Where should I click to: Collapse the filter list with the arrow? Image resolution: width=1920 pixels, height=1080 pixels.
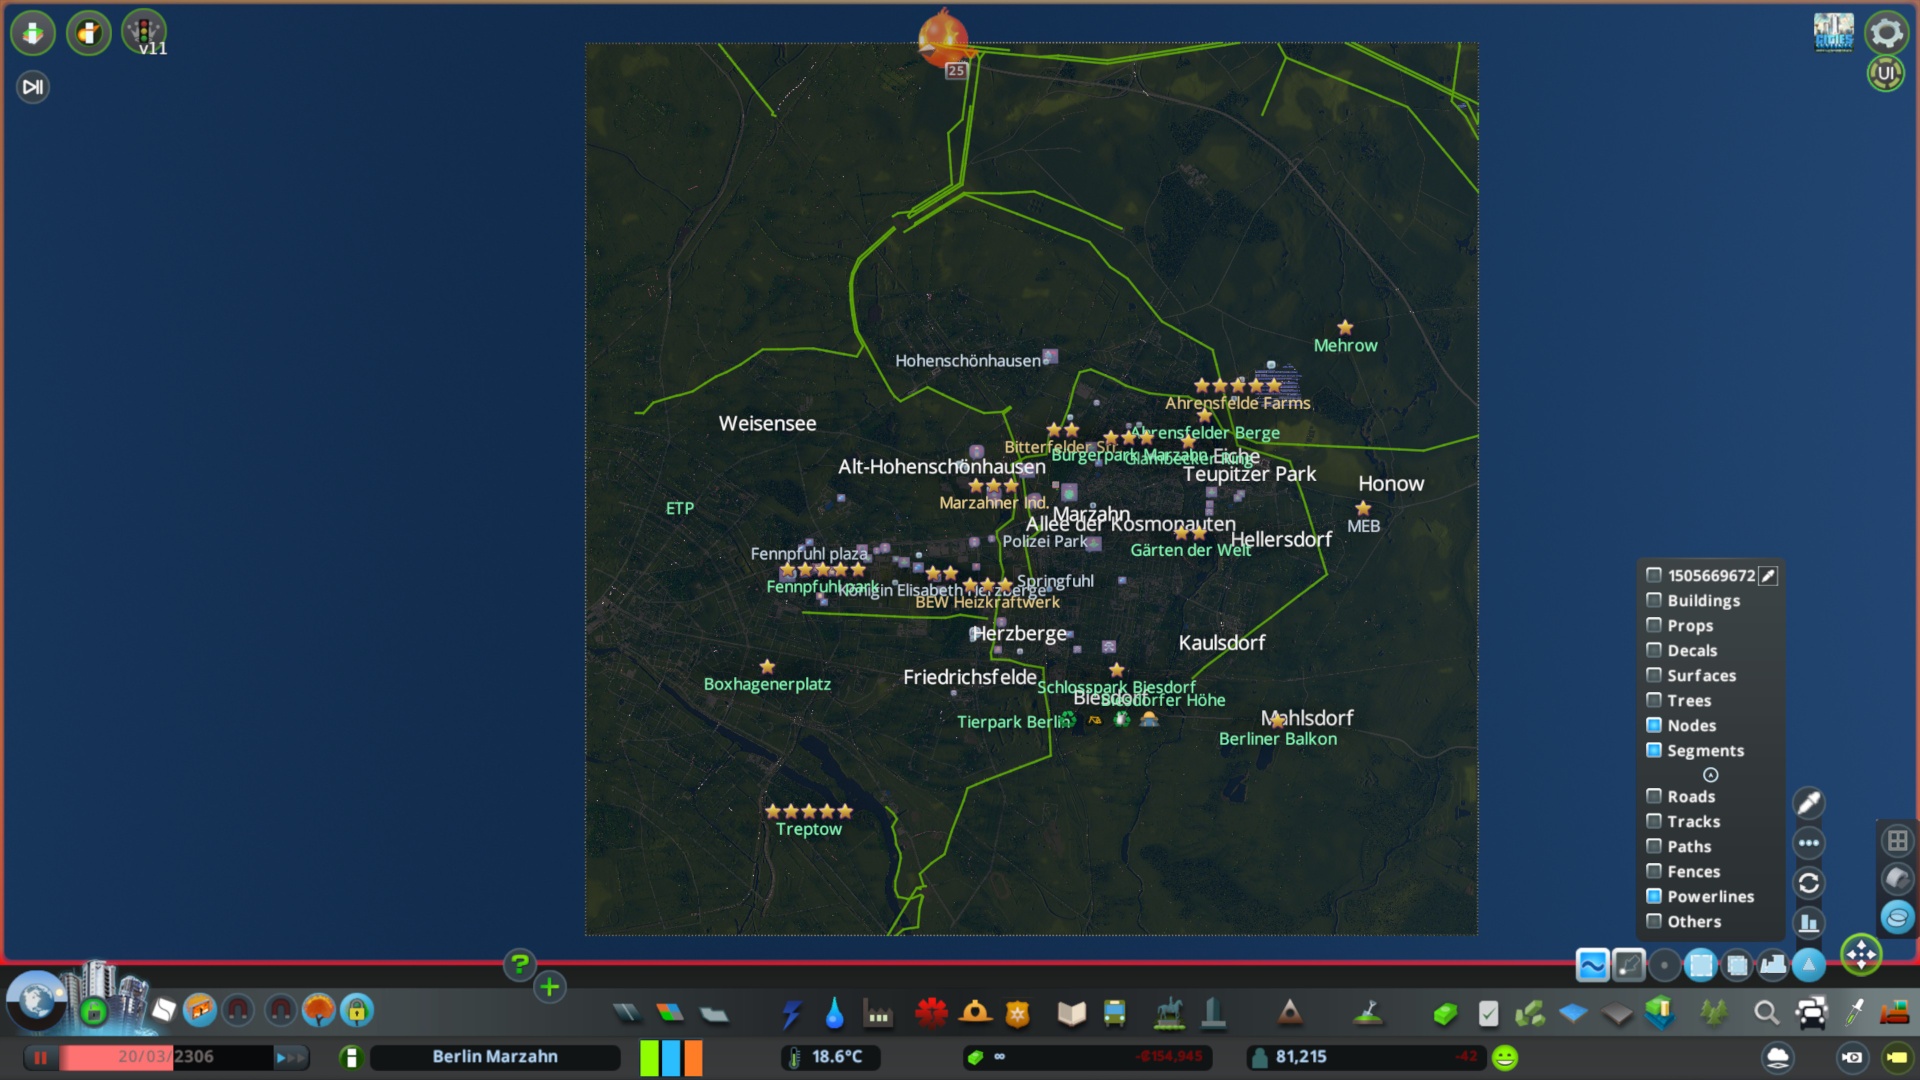pos(1712,775)
